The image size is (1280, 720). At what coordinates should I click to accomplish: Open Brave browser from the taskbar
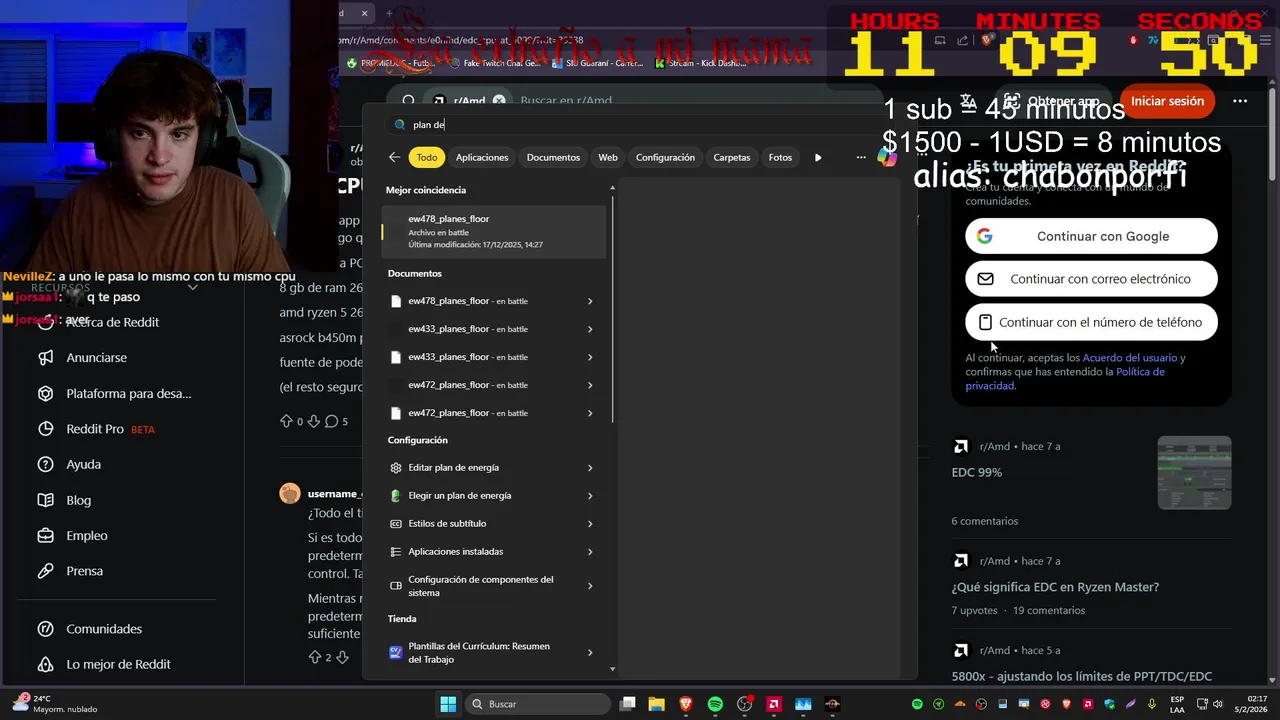[686, 704]
